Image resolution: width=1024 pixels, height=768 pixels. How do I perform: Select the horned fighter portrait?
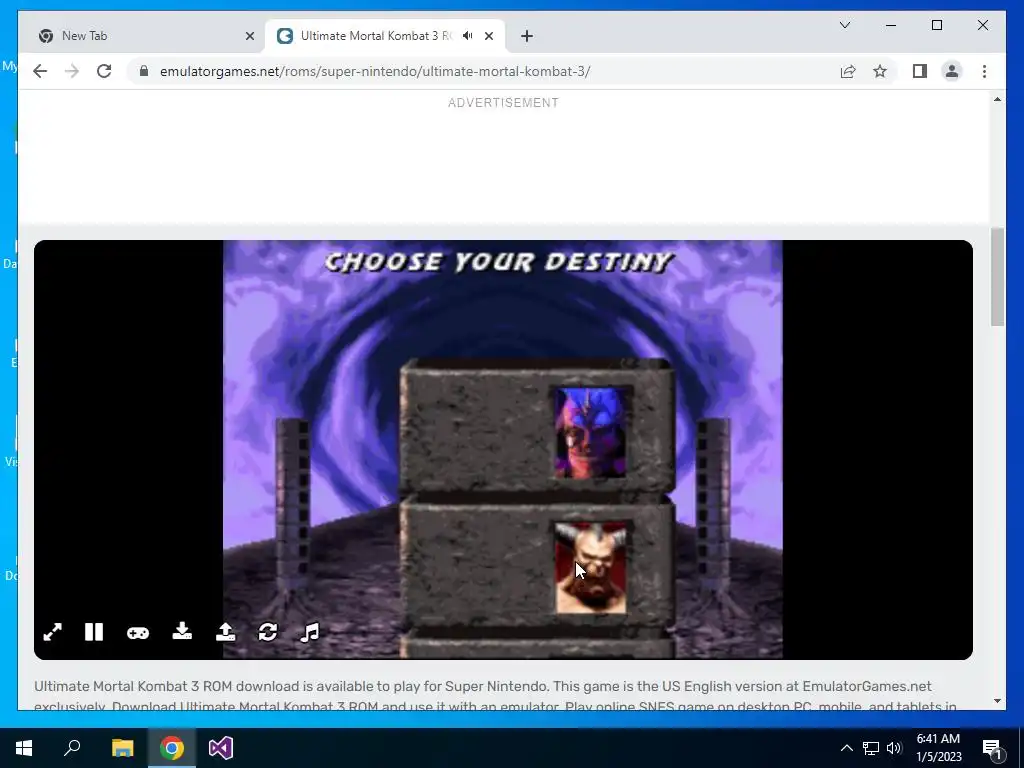(590, 568)
